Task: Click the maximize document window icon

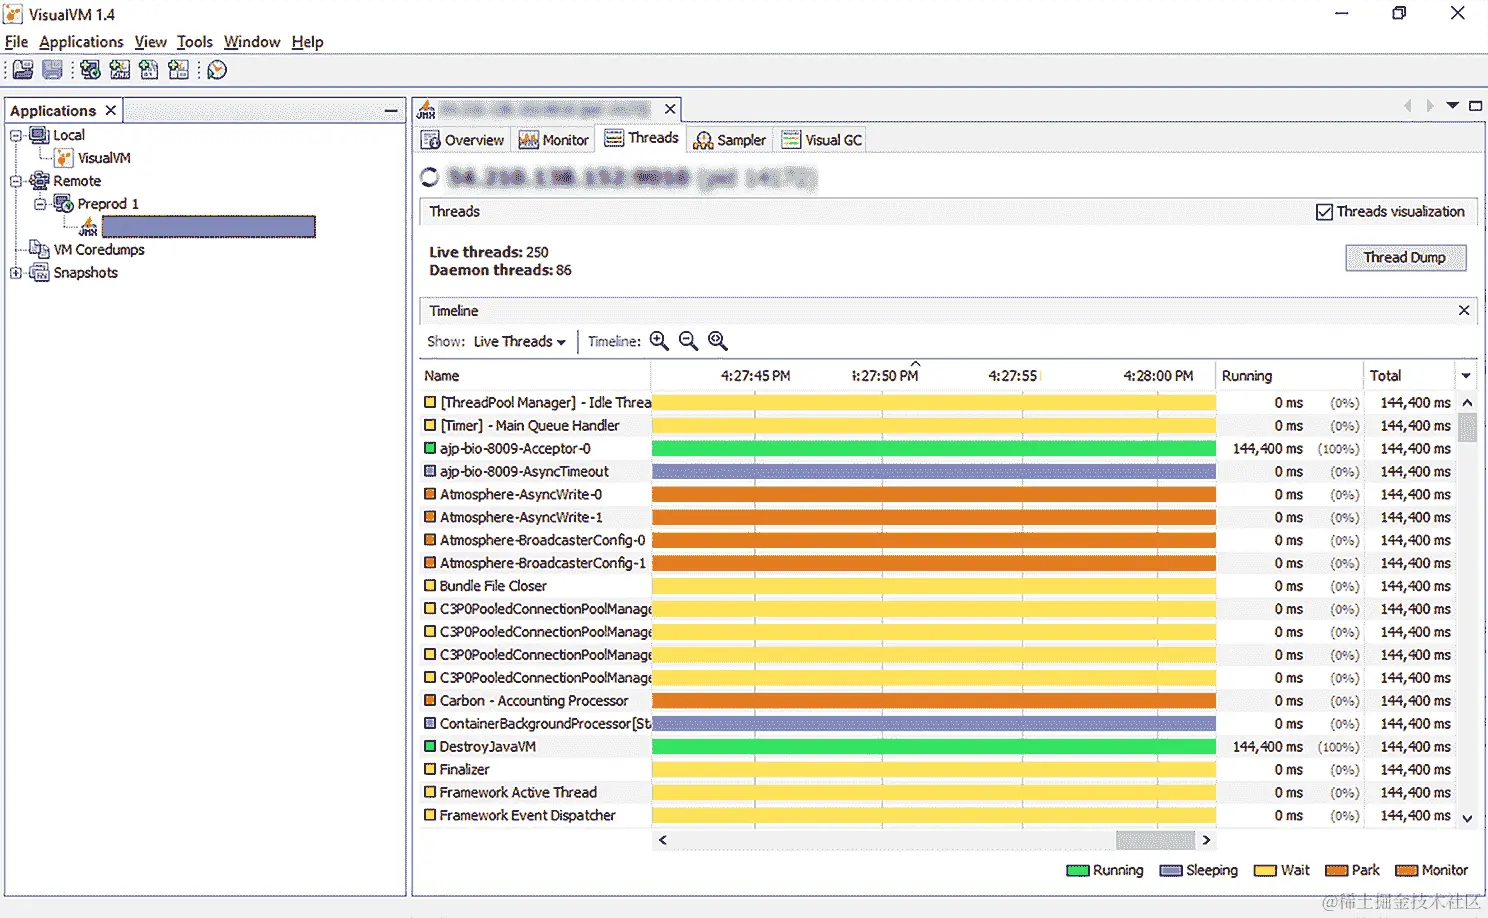Action: pyautogui.click(x=1475, y=105)
